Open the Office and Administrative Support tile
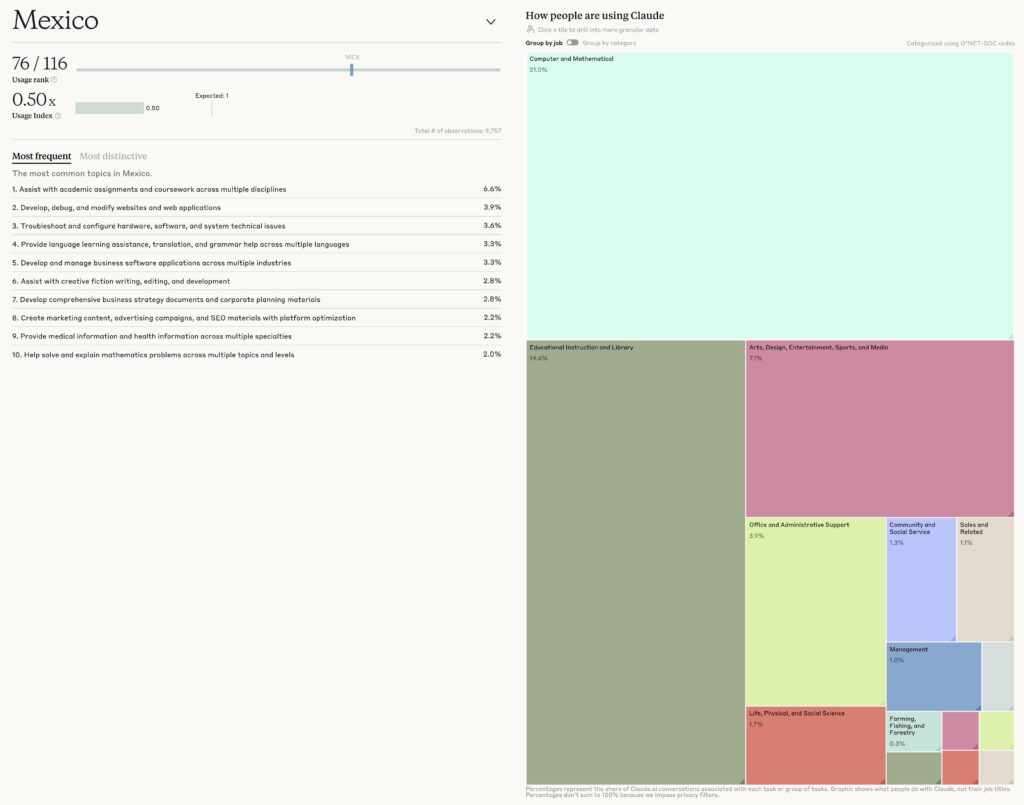 pos(816,612)
